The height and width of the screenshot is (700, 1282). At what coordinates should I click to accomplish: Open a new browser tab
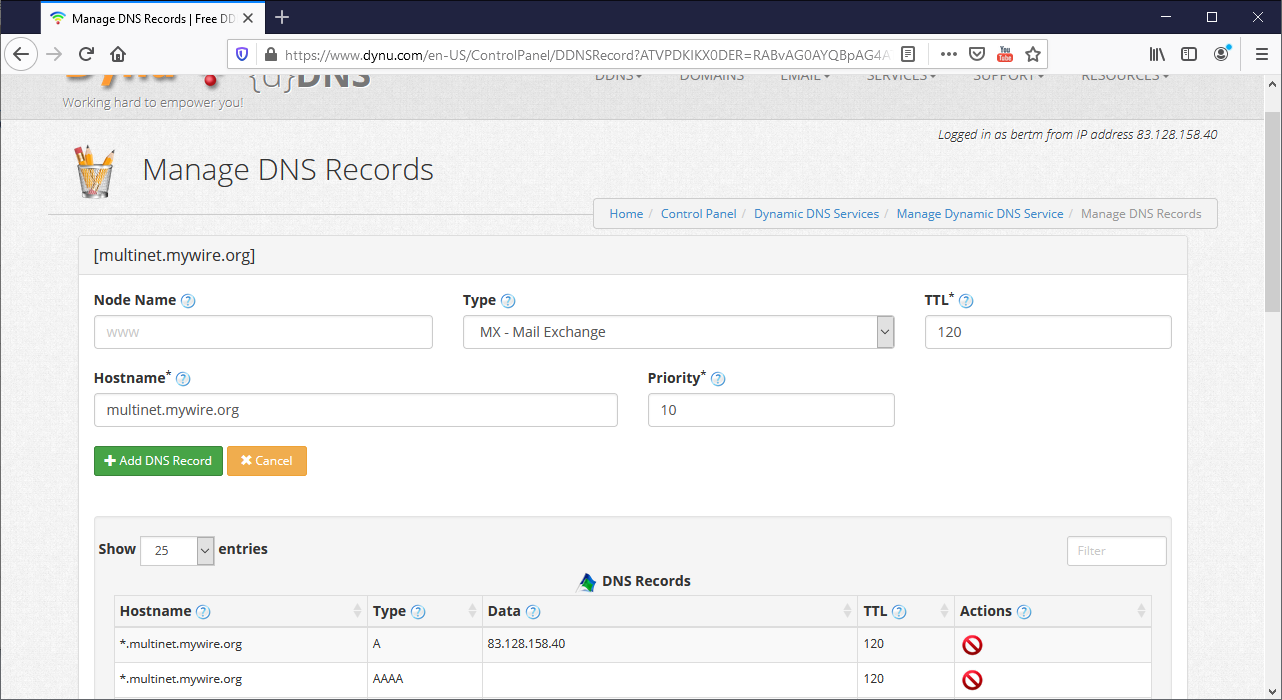coord(282,17)
